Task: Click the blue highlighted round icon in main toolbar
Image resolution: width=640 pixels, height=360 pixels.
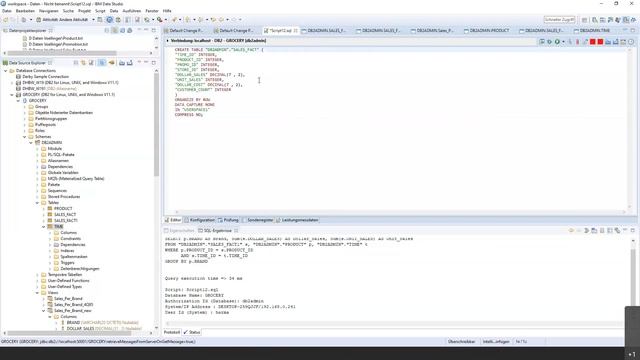Action: tap(109, 20)
